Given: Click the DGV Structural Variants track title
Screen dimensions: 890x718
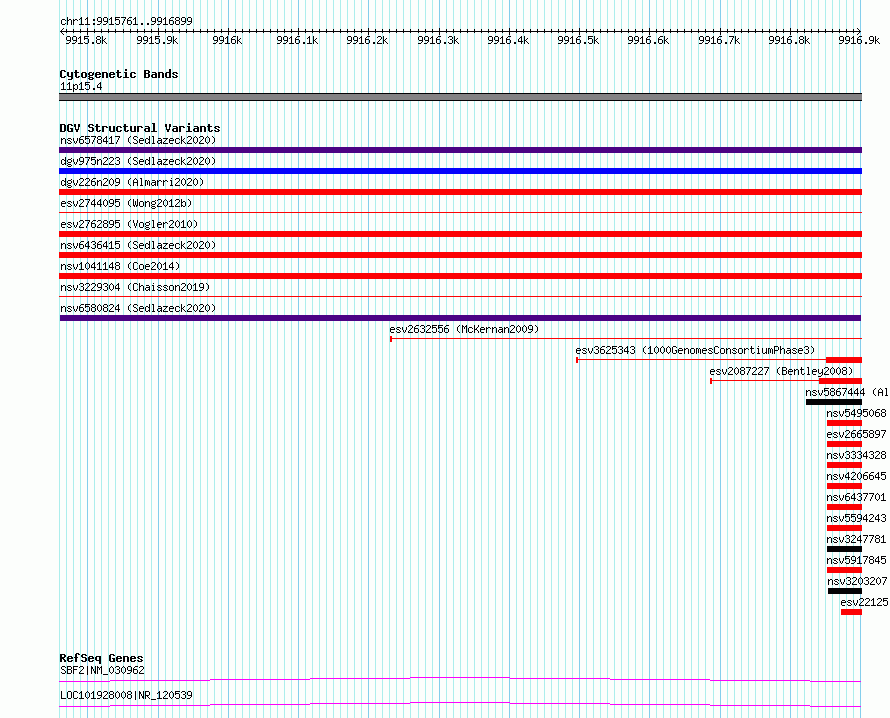Looking at the screenshot, I should 140,128.
